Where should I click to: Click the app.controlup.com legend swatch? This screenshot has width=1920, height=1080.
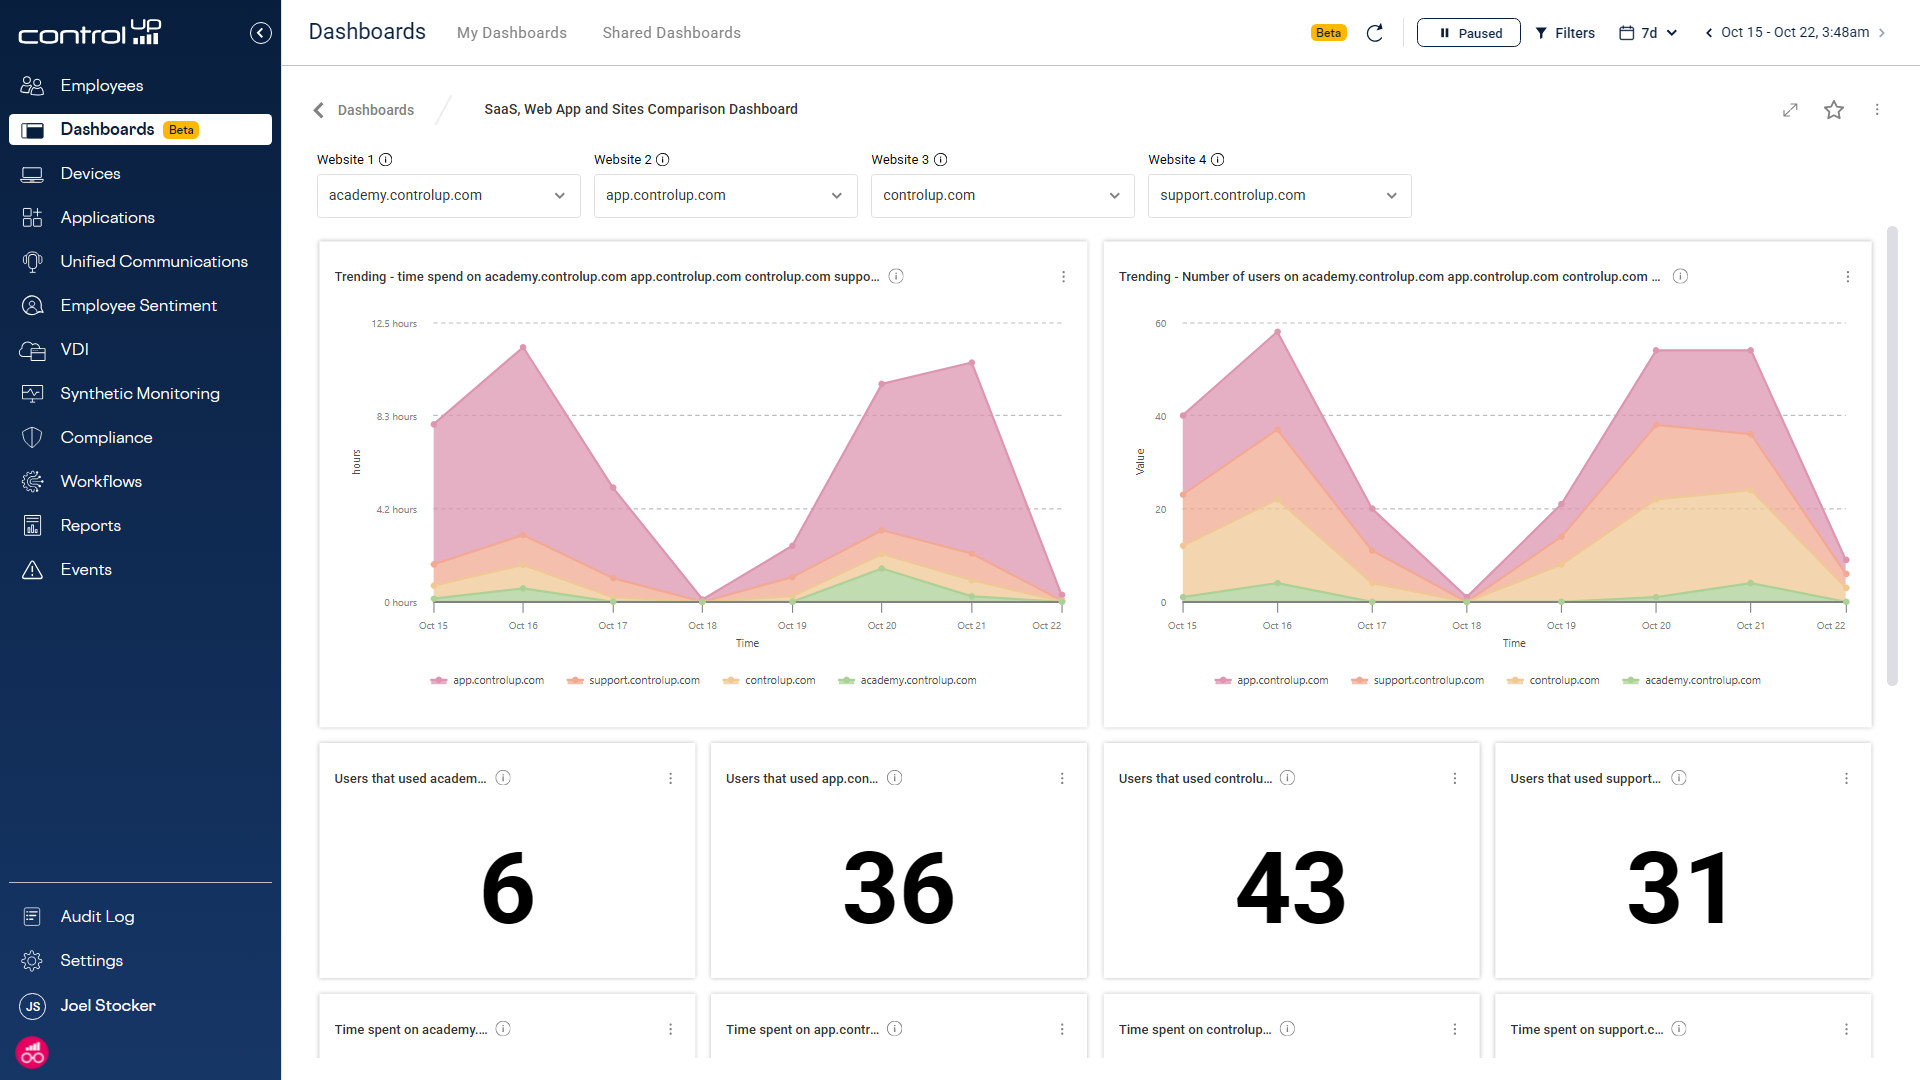[438, 680]
